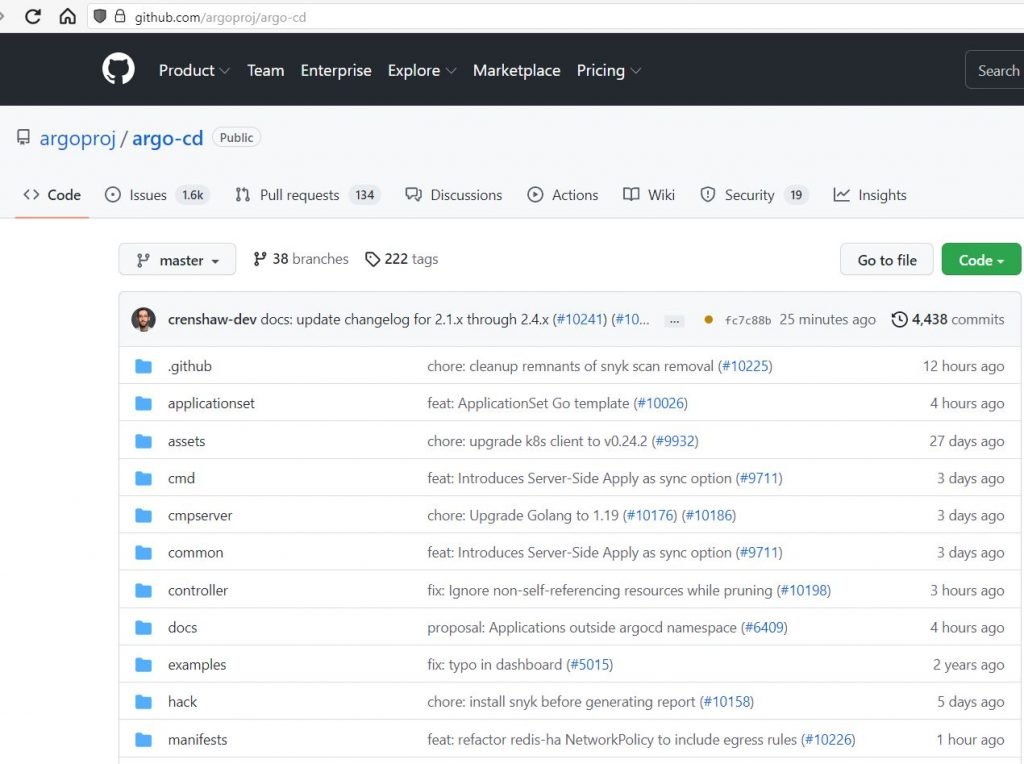Open pull request #10226 link
The width and height of the screenshot is (1024, 764).
(828, 740)
